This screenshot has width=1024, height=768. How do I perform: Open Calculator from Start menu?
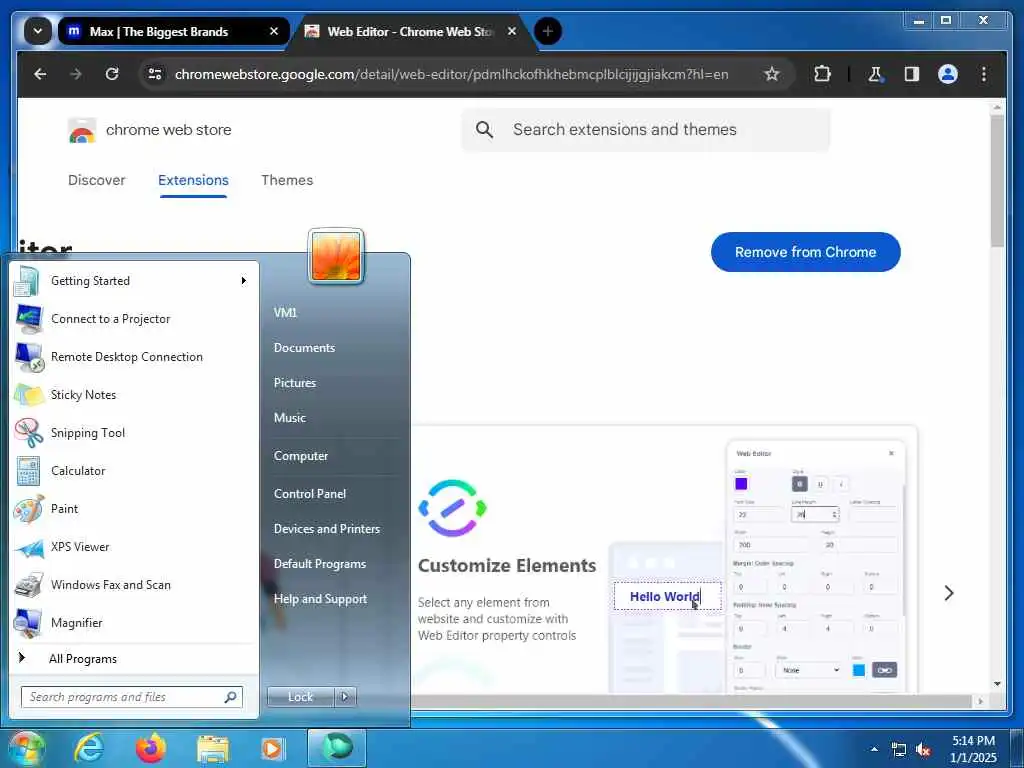point(134,470)
